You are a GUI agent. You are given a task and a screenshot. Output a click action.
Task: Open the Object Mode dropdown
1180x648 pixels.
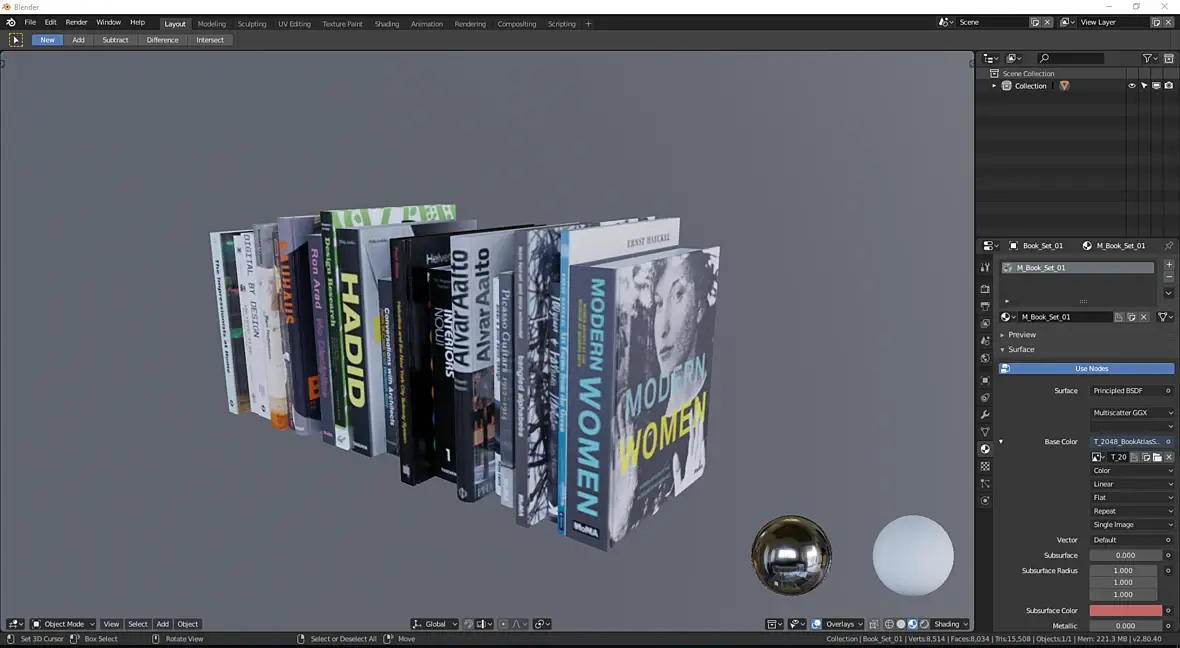62,624
